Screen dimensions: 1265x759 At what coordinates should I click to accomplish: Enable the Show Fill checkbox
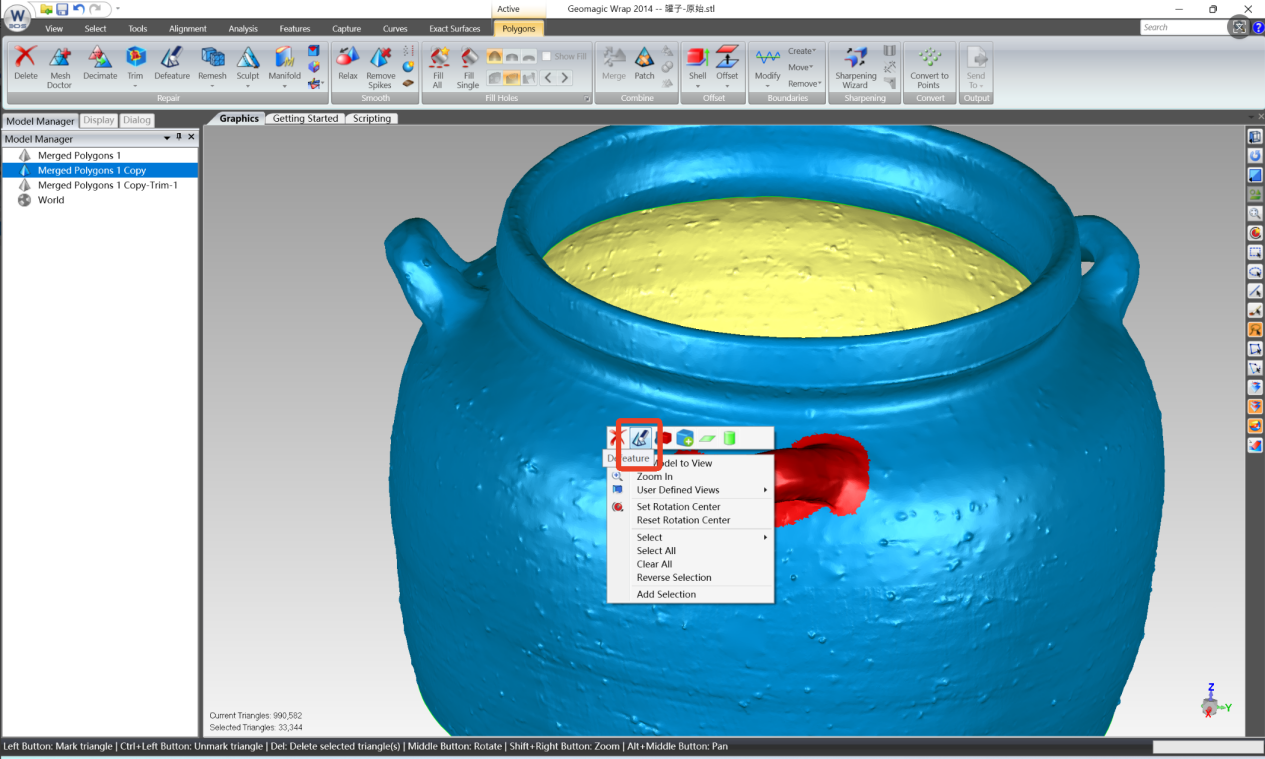coord(547,56)
